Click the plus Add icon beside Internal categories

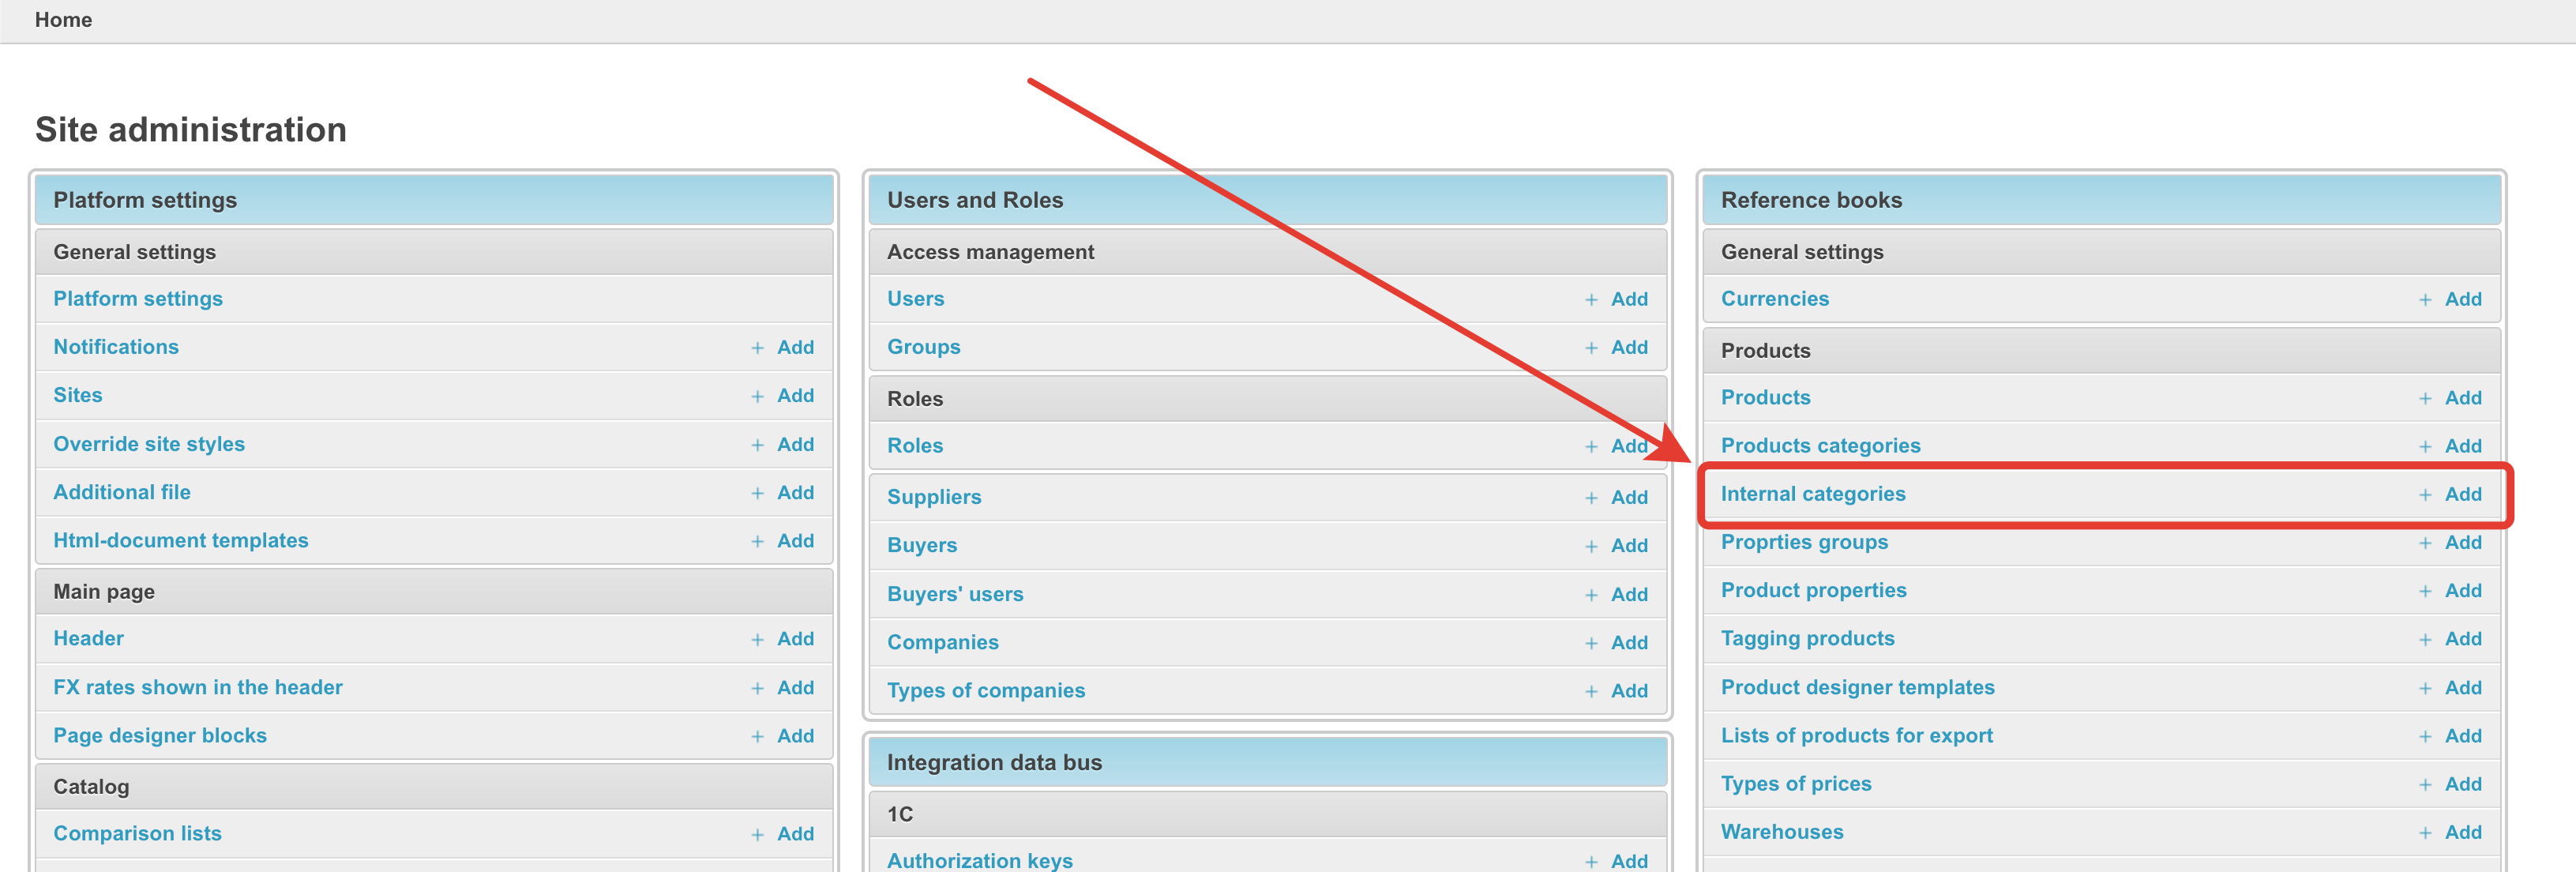(2425, 494)
